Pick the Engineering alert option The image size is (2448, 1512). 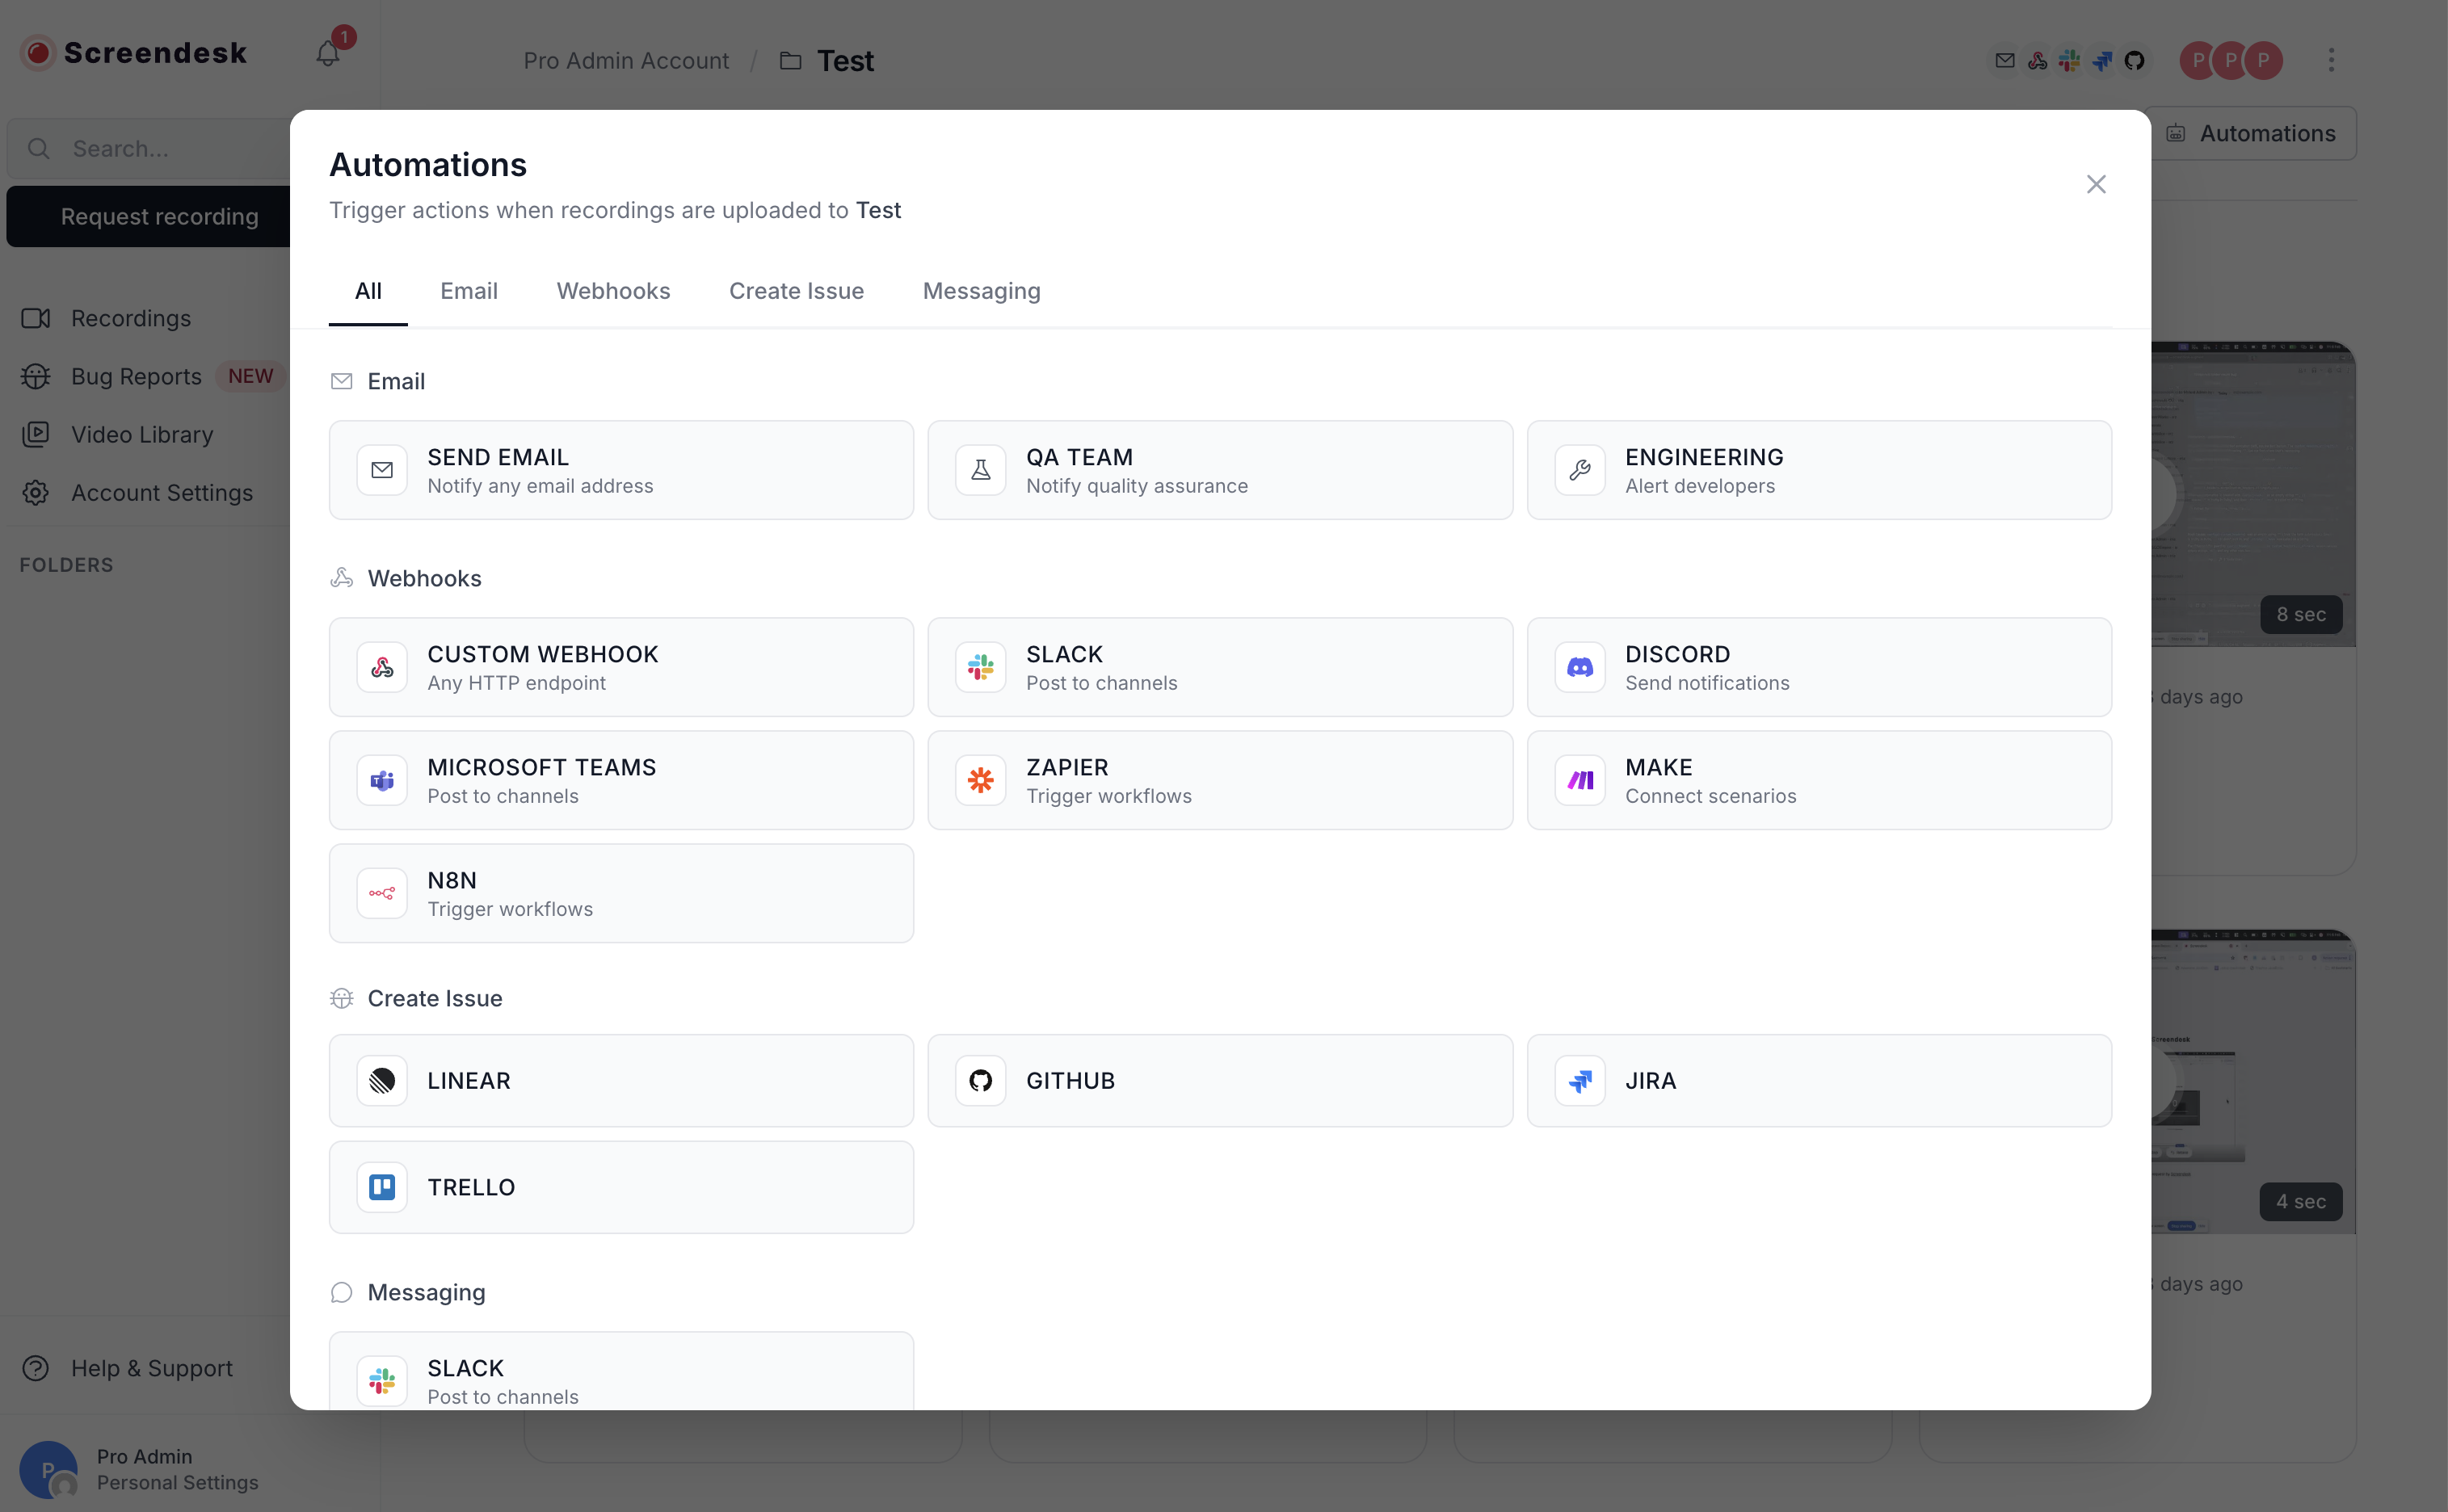point(1818,470)
